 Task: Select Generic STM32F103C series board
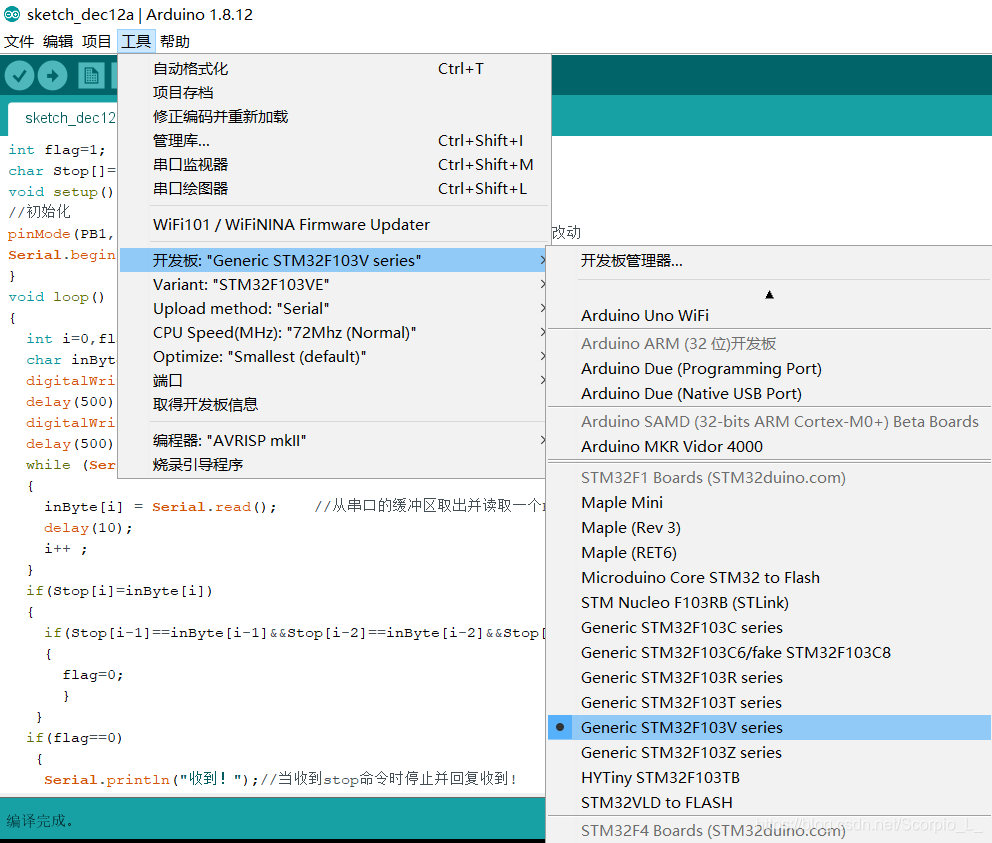point(769,628)
